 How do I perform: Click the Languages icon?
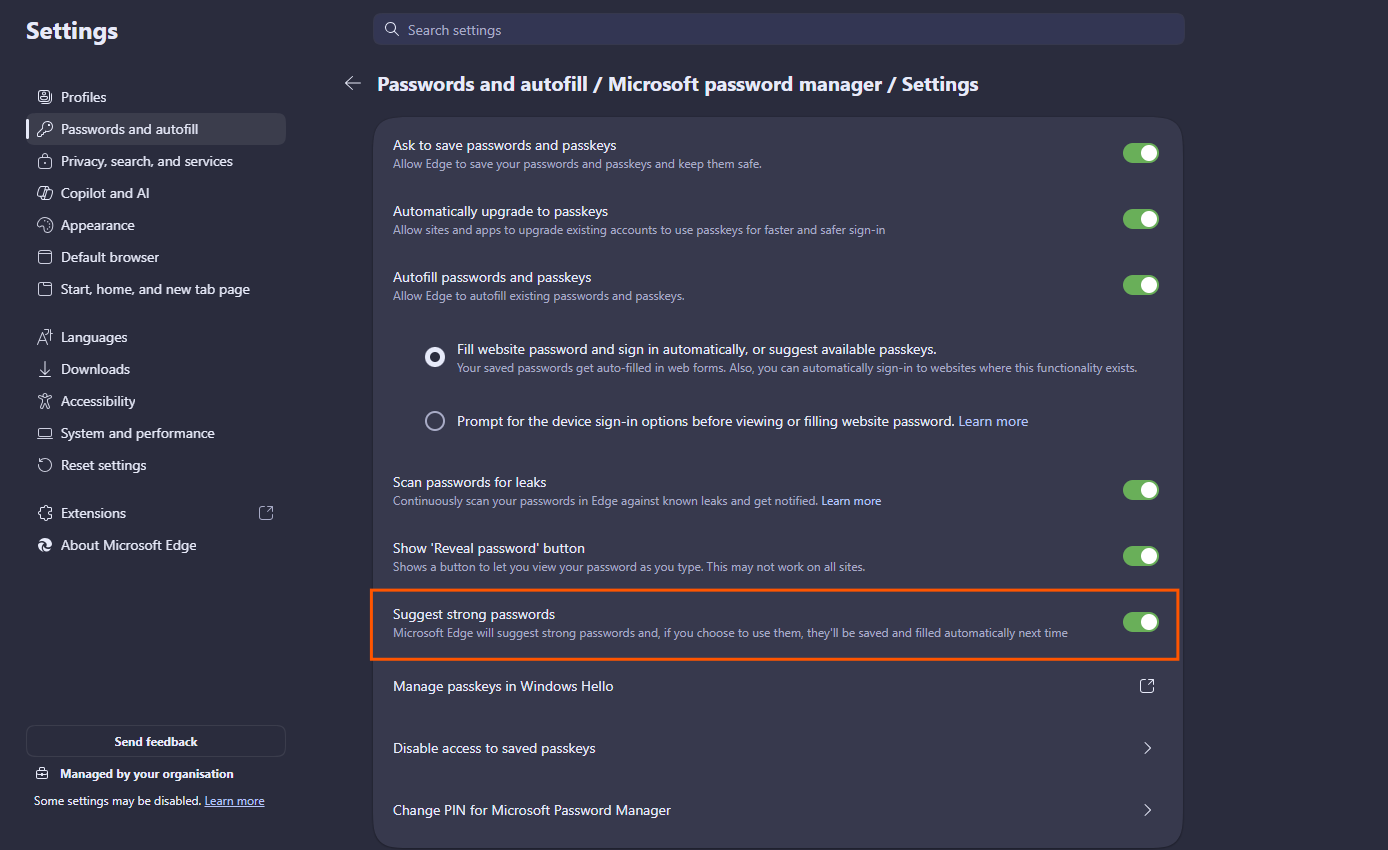coord(44,337)
